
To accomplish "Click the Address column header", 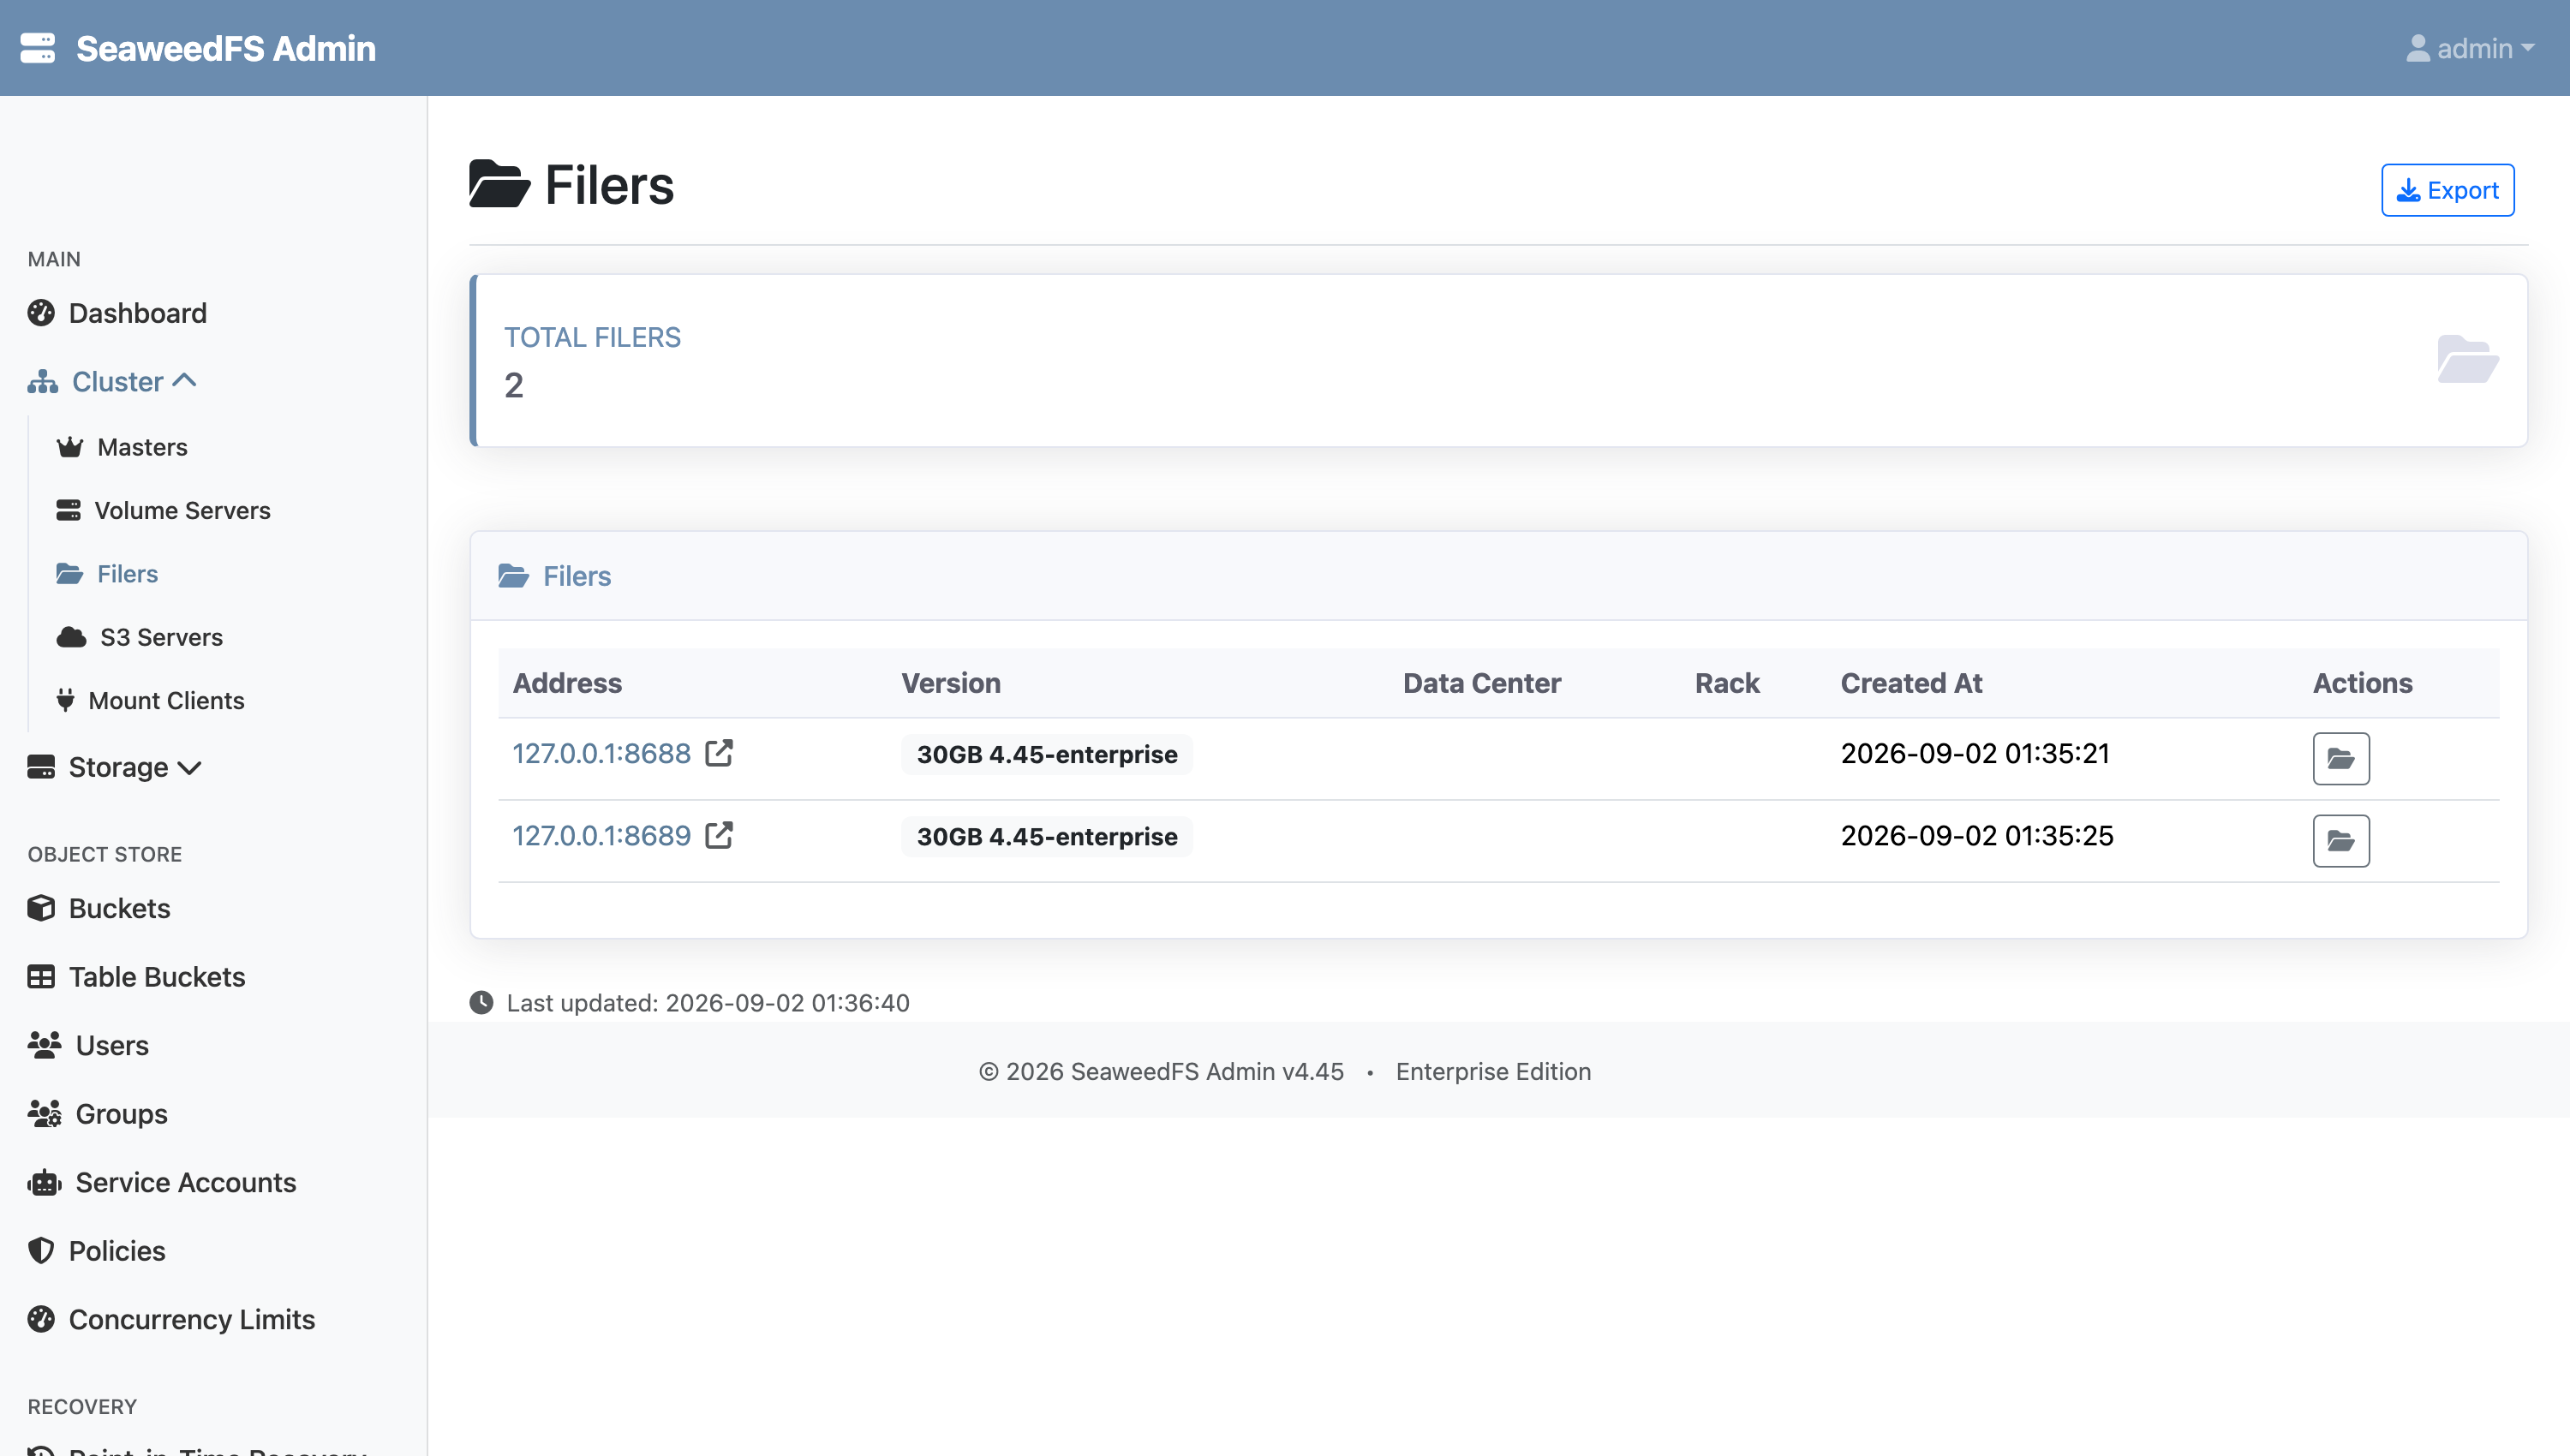I will [567, 683].
